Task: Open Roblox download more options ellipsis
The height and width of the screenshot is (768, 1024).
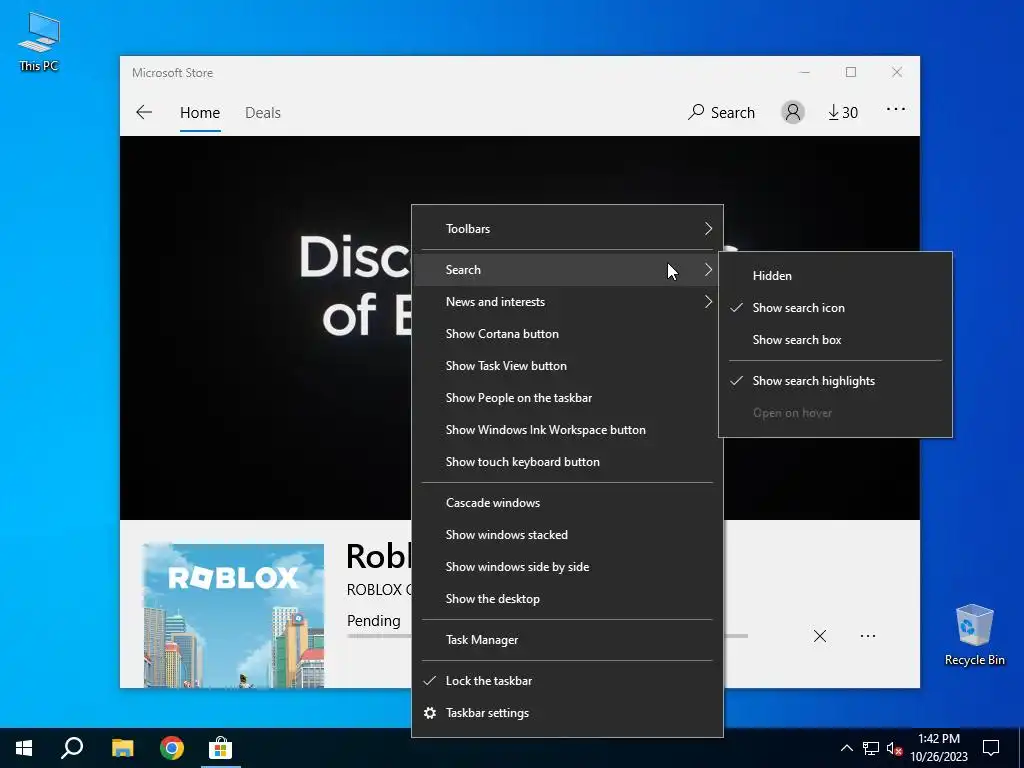Action: tap(867, 636)
